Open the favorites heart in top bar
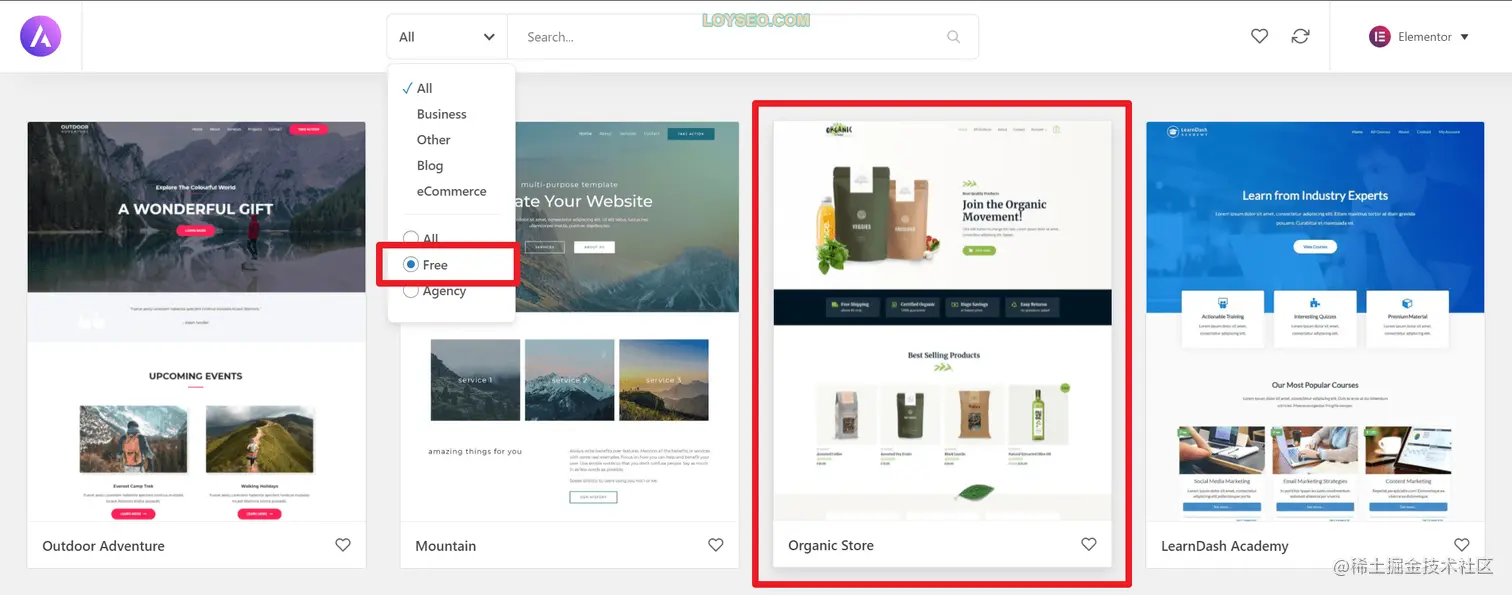Screen dimensions: 1512x595 pyautogui.click(x=1260, y=36)
